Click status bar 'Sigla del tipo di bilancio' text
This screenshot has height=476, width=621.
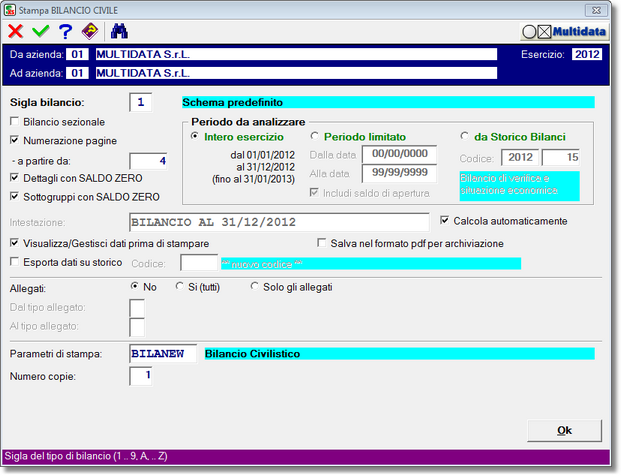[x=86, y=456]
